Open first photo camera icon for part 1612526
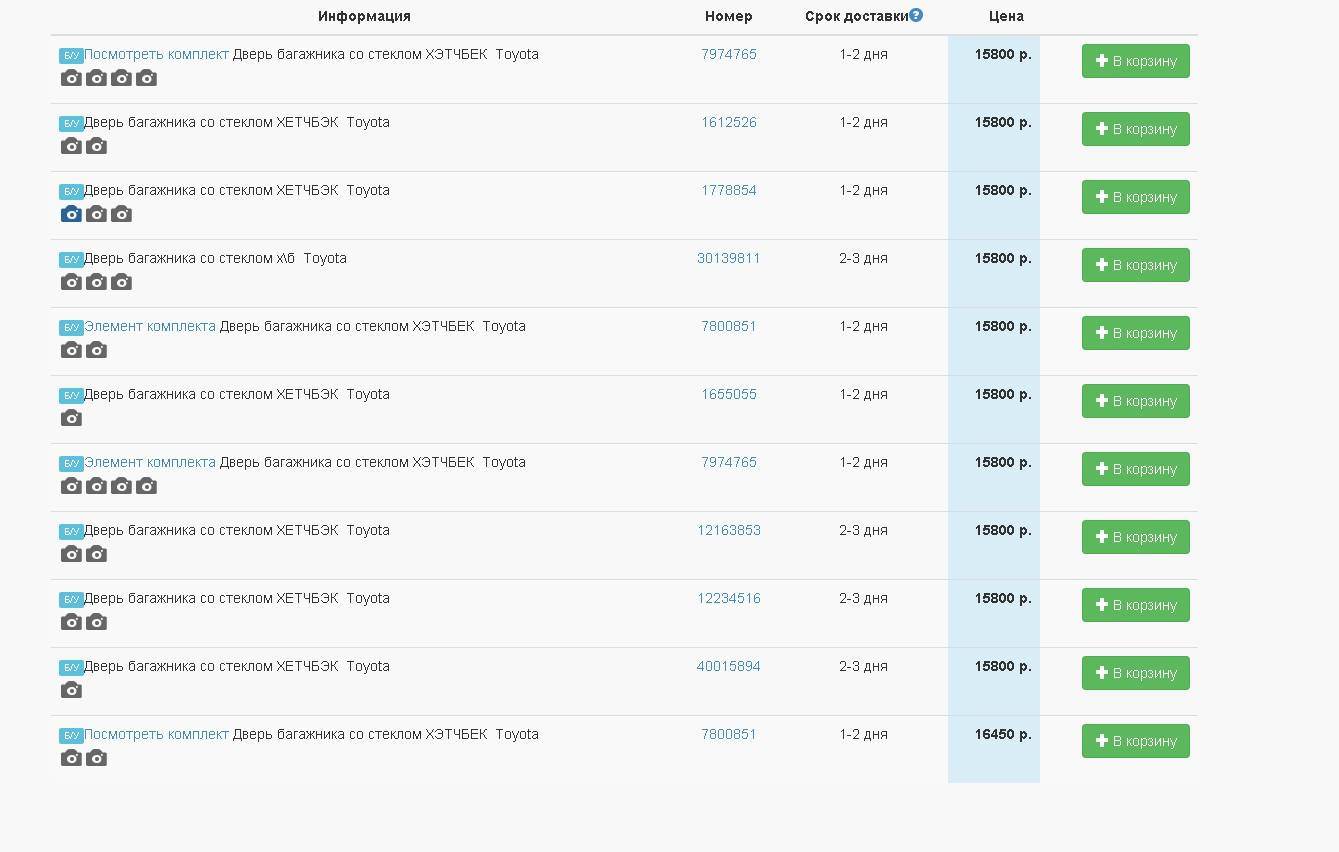The image size is (1339, 852). (71, 146)
